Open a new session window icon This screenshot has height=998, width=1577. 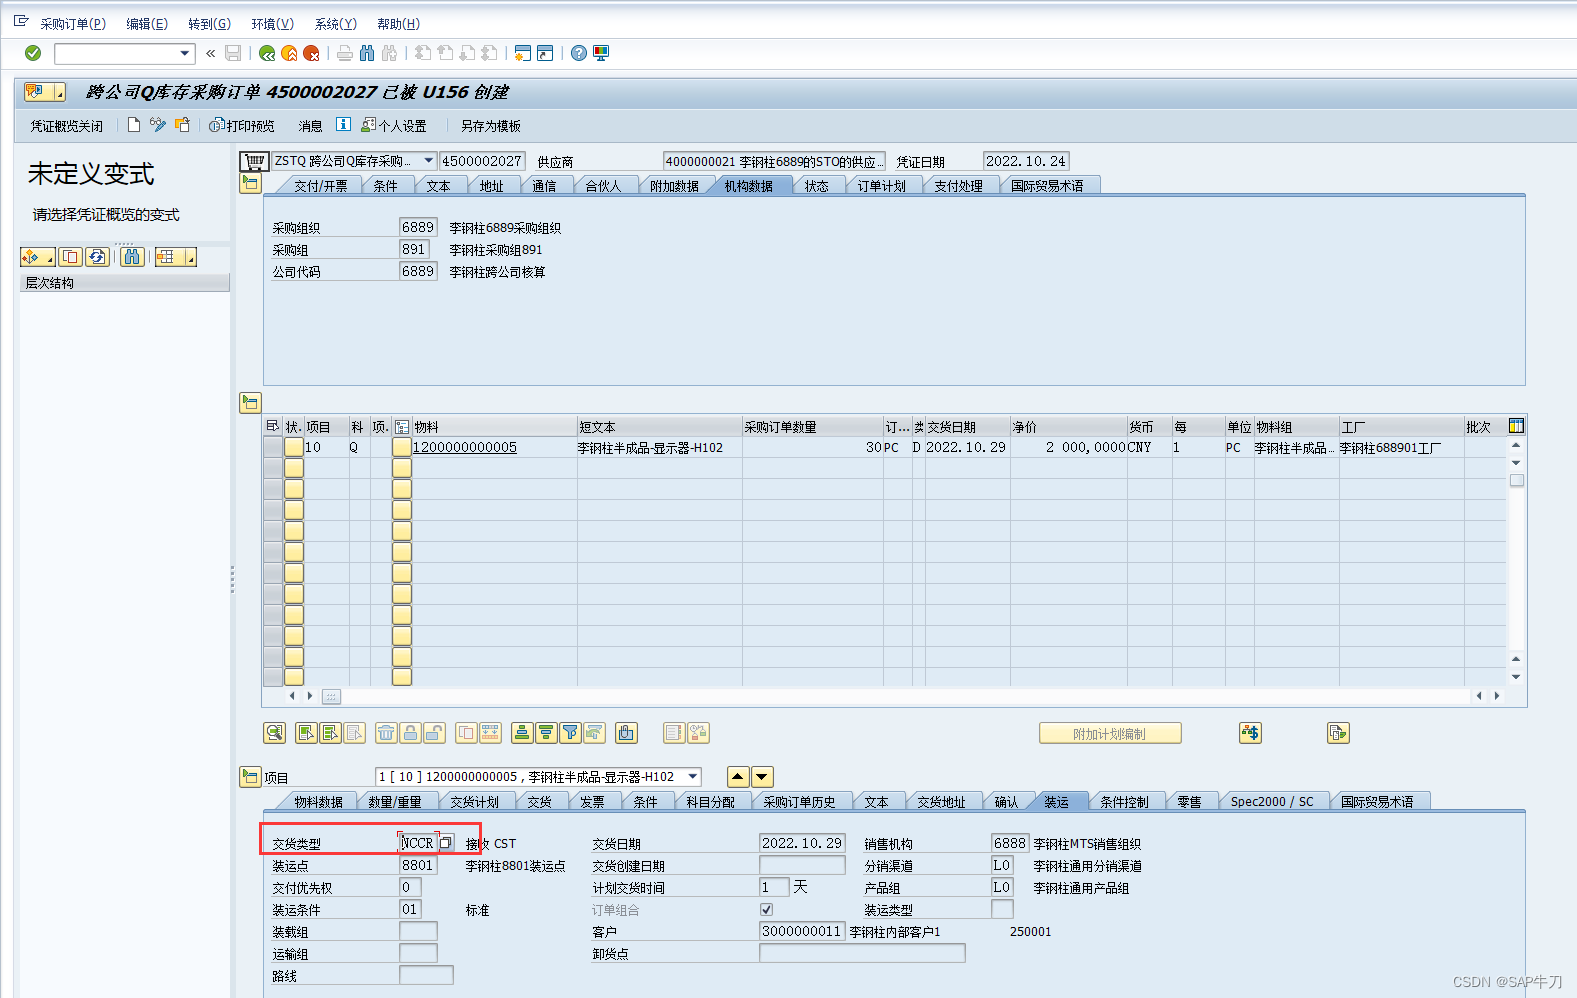pos(523,53)
